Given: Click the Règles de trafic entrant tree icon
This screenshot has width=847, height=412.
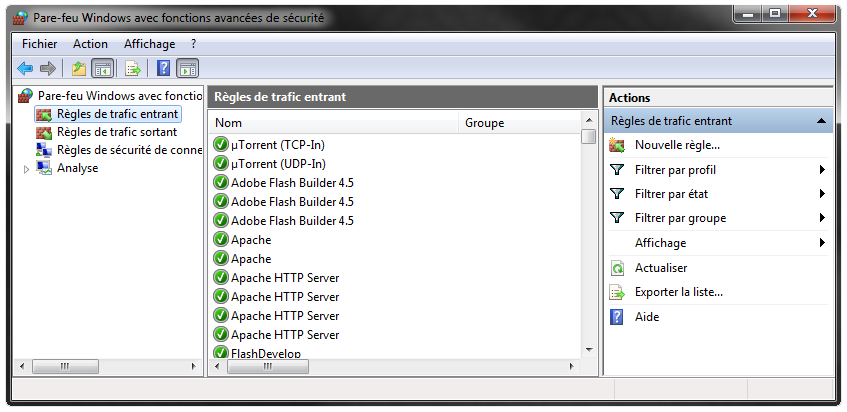Looking at the screenshot, I should 44,114.
